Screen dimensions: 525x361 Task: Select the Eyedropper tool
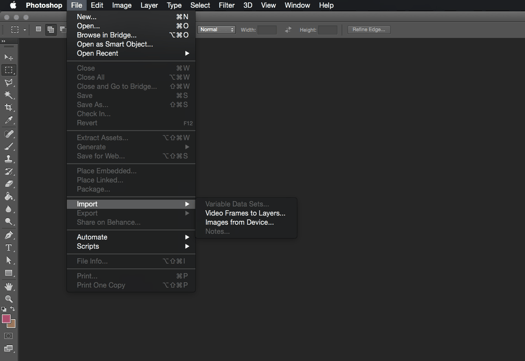click(8, 120)
